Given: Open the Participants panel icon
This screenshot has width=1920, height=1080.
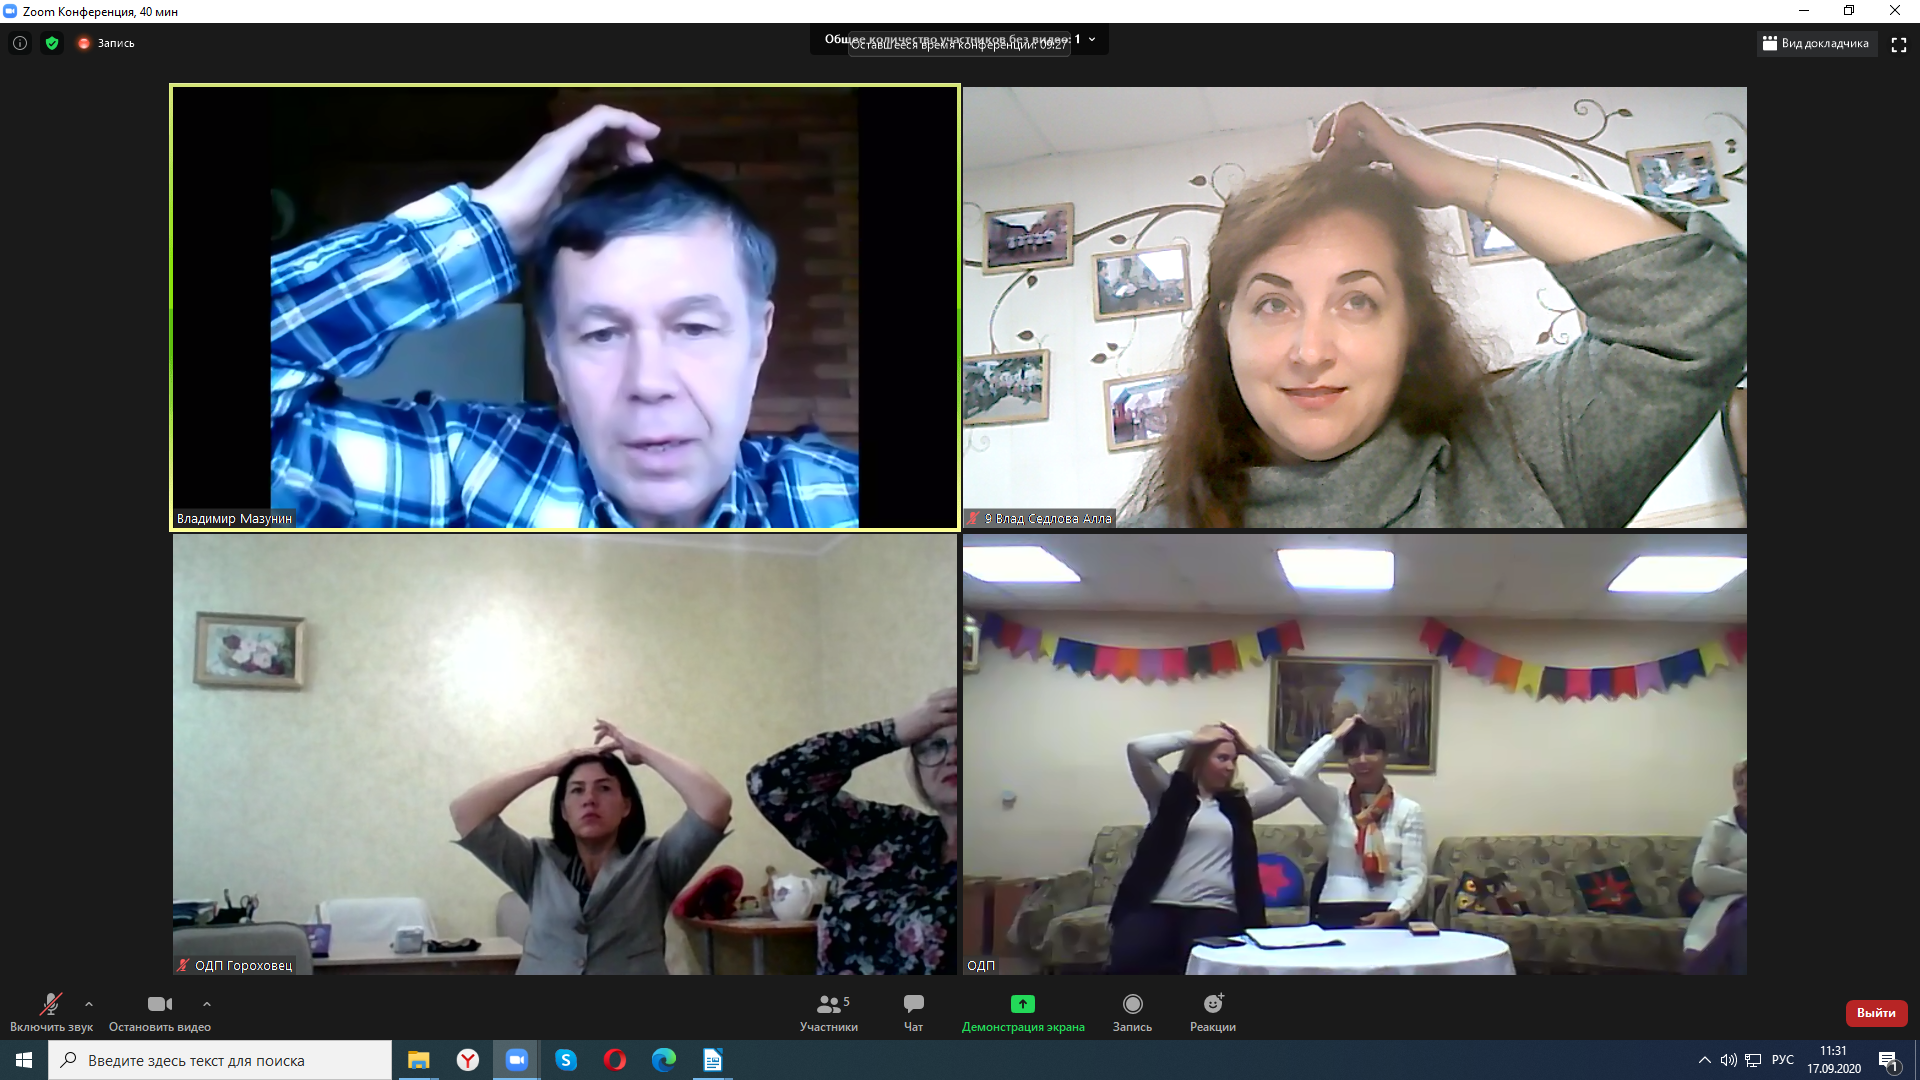Looking at the screenshot, I should 828,1004.
